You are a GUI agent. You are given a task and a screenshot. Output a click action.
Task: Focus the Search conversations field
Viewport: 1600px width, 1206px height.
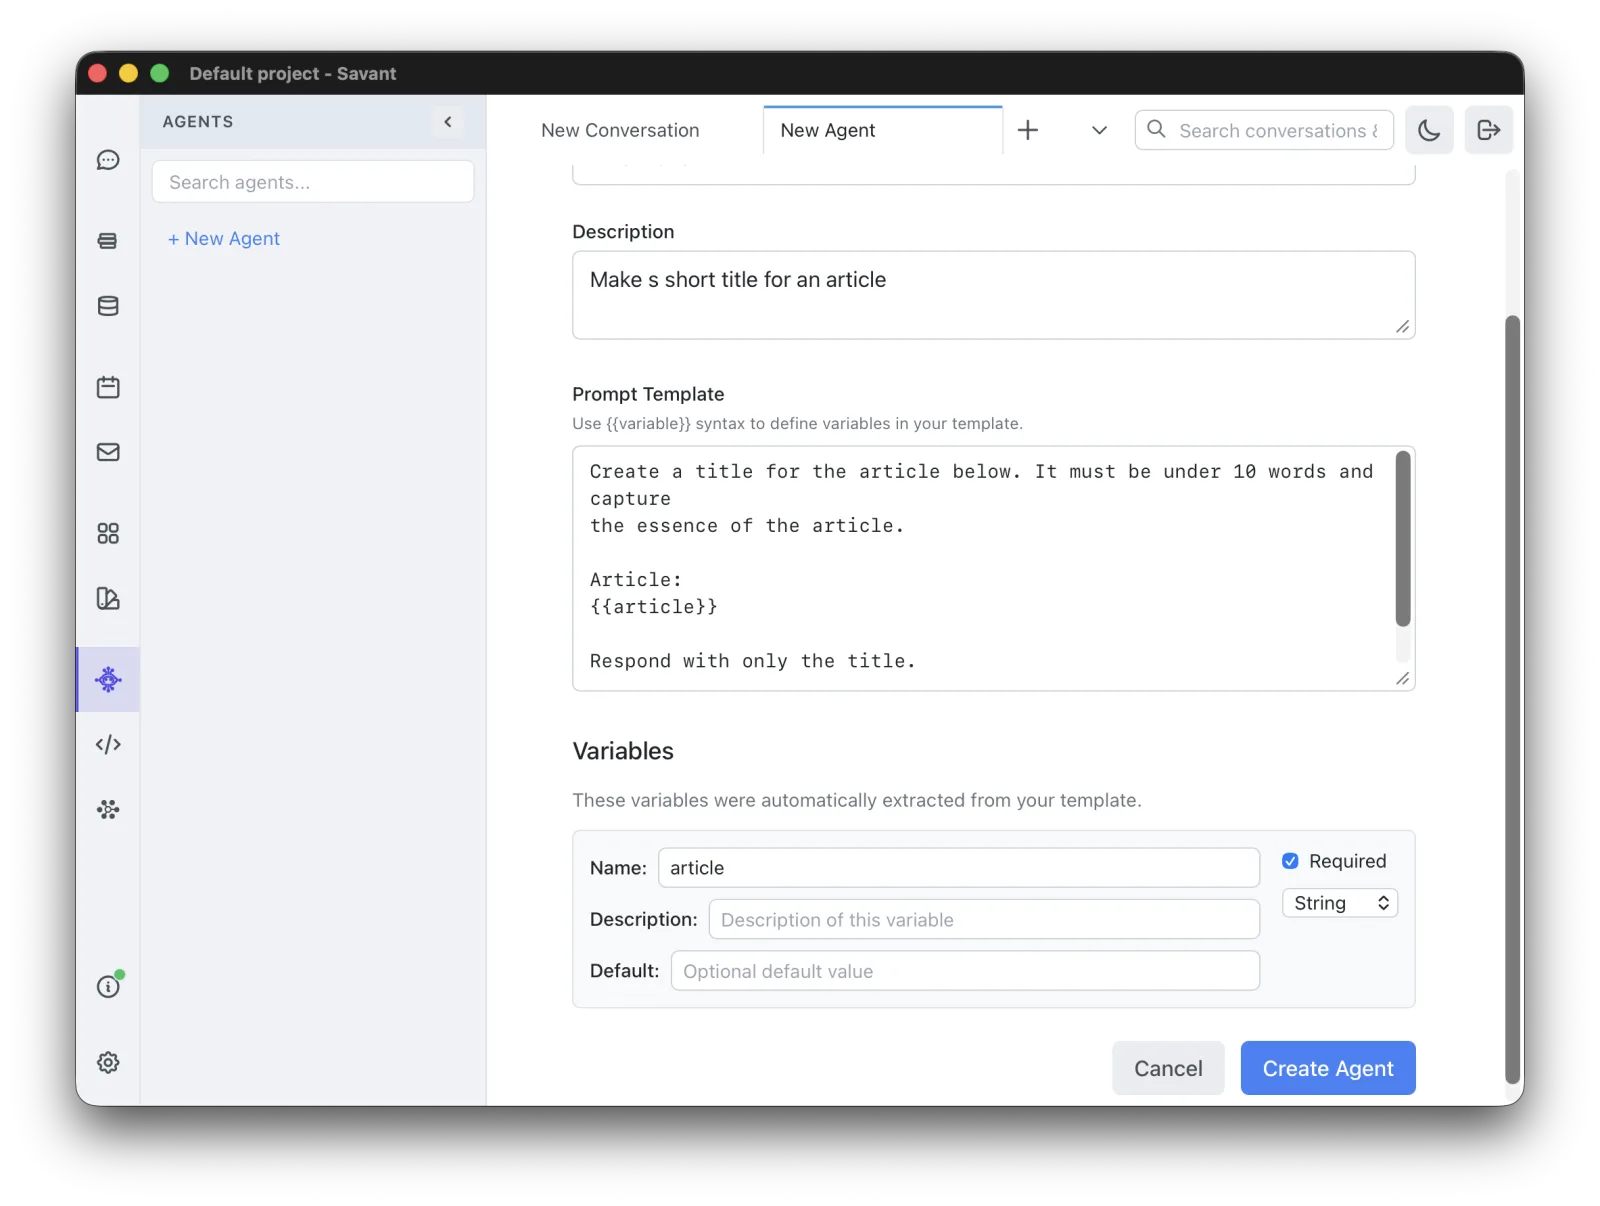click(1264, 130)
